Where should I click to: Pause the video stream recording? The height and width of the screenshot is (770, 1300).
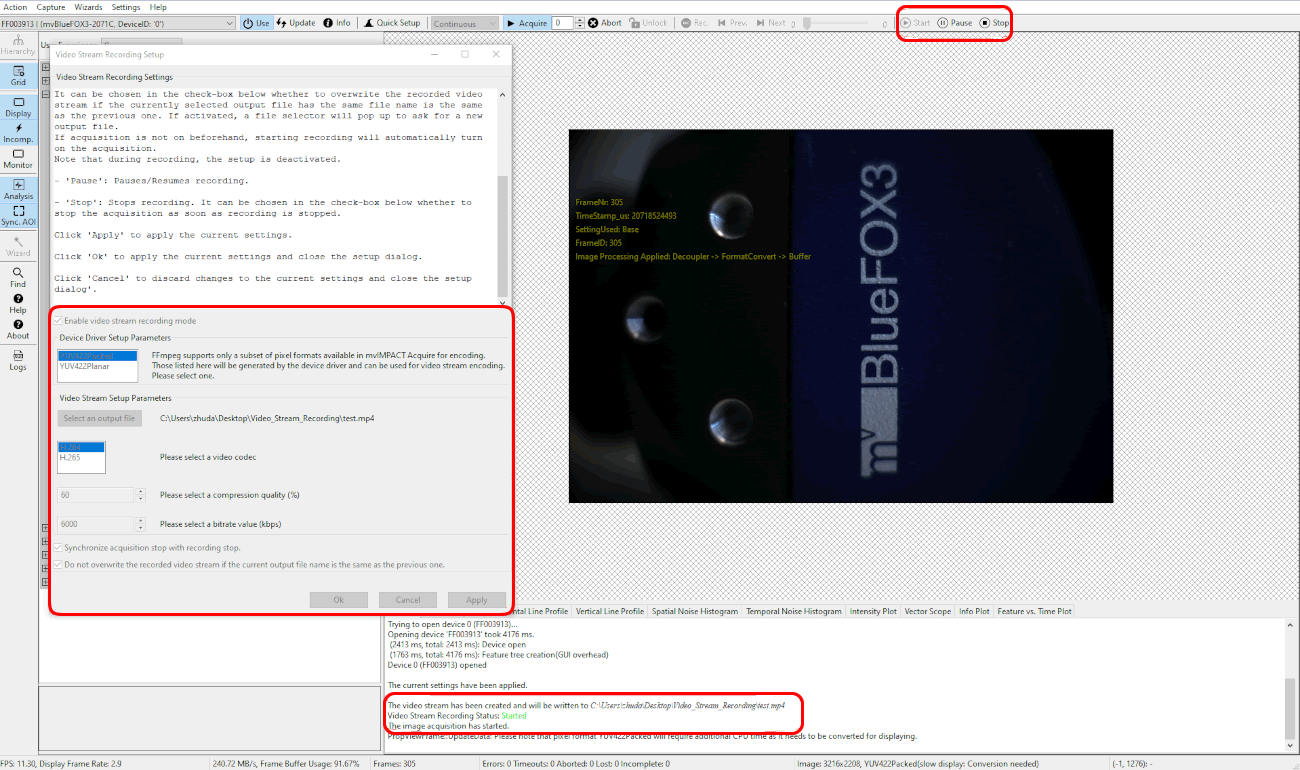click(954, 23)
